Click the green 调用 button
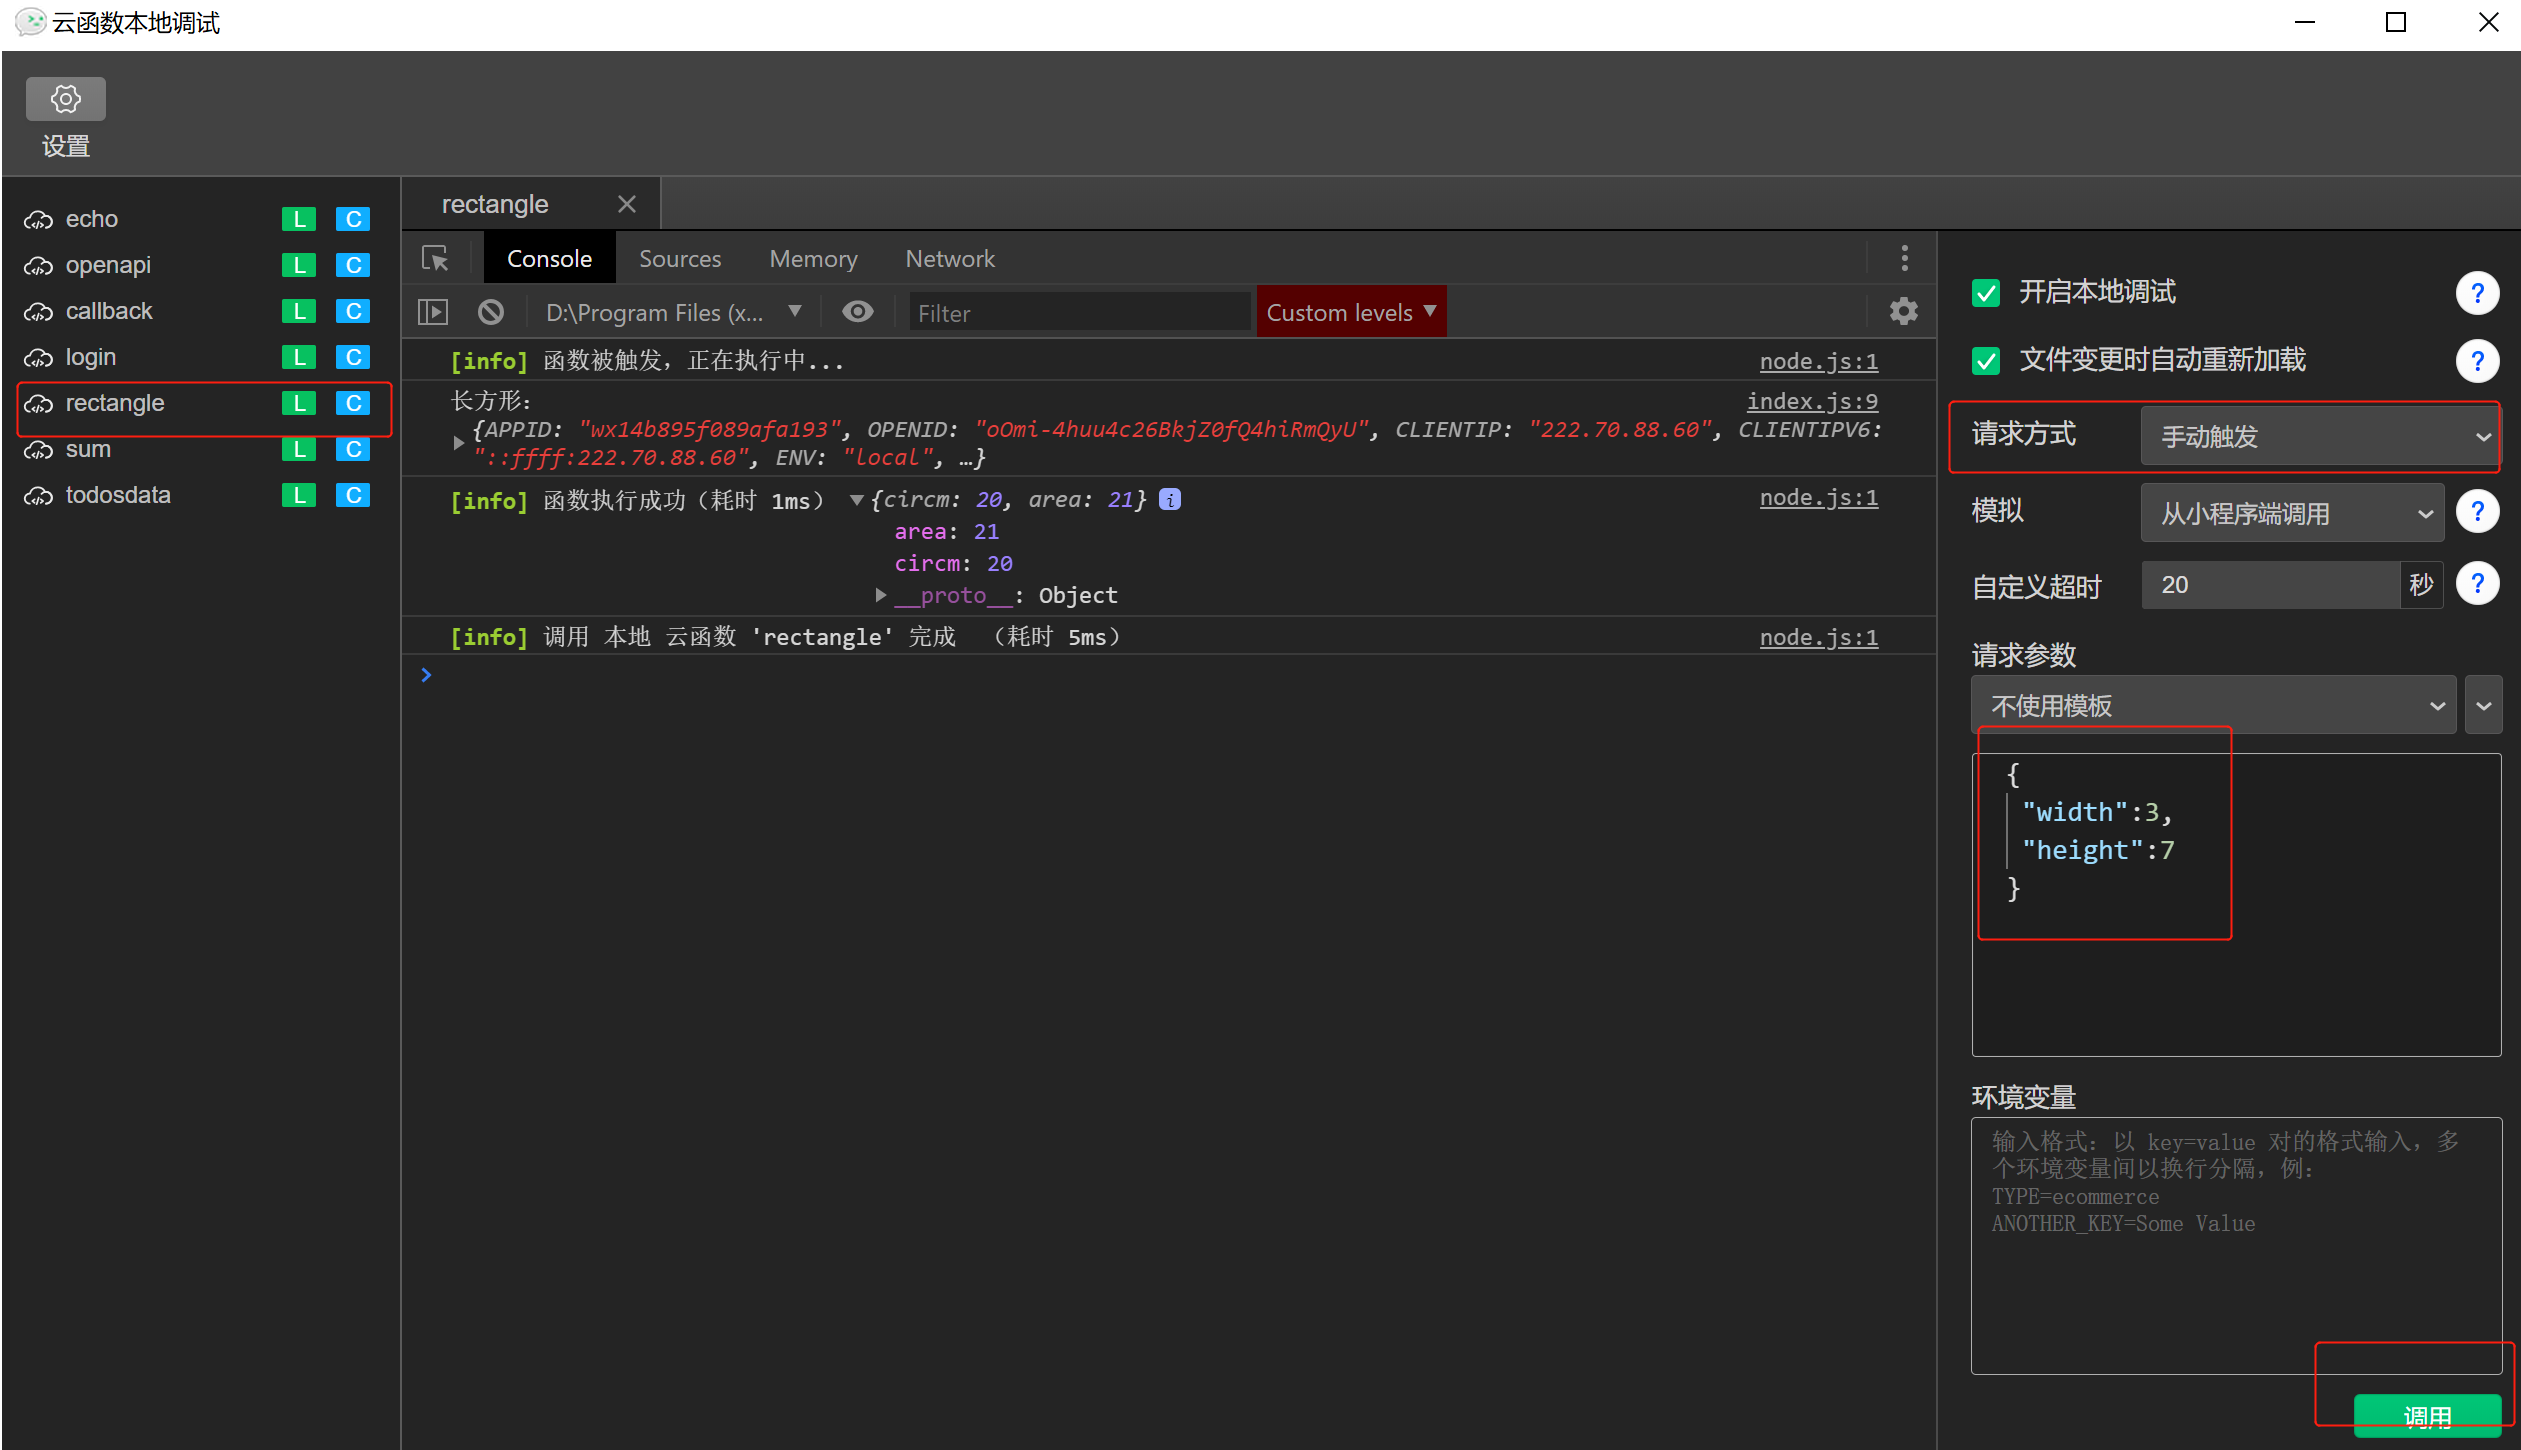Screen dimensions: 2521x1450 (x=2426, y=1416)
